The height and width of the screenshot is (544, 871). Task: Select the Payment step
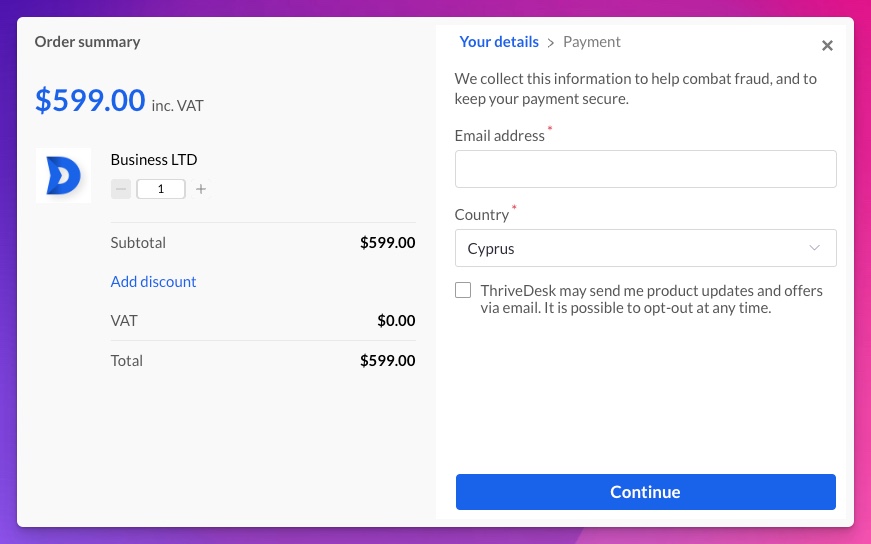click(592, 42)
